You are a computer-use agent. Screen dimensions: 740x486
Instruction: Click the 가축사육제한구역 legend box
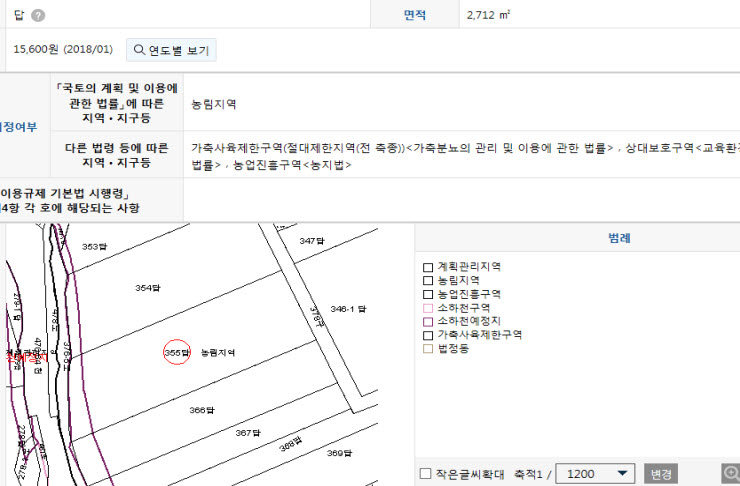(428, 334)
